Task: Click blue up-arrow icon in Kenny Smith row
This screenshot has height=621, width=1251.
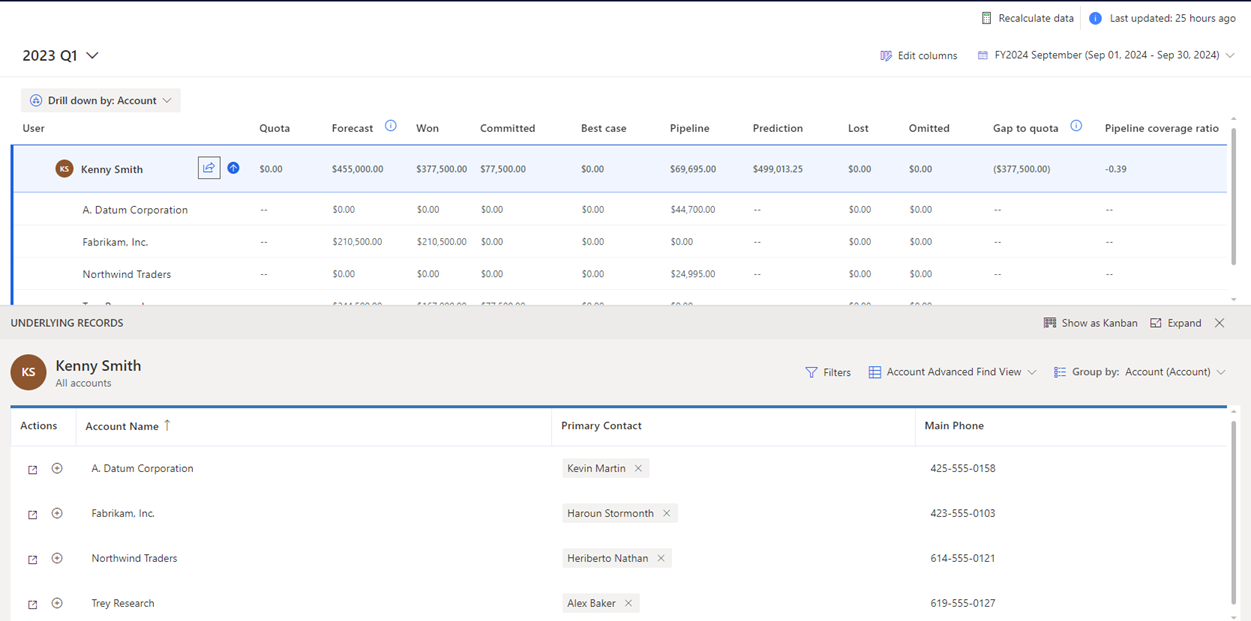Action: tap(233, 168)
